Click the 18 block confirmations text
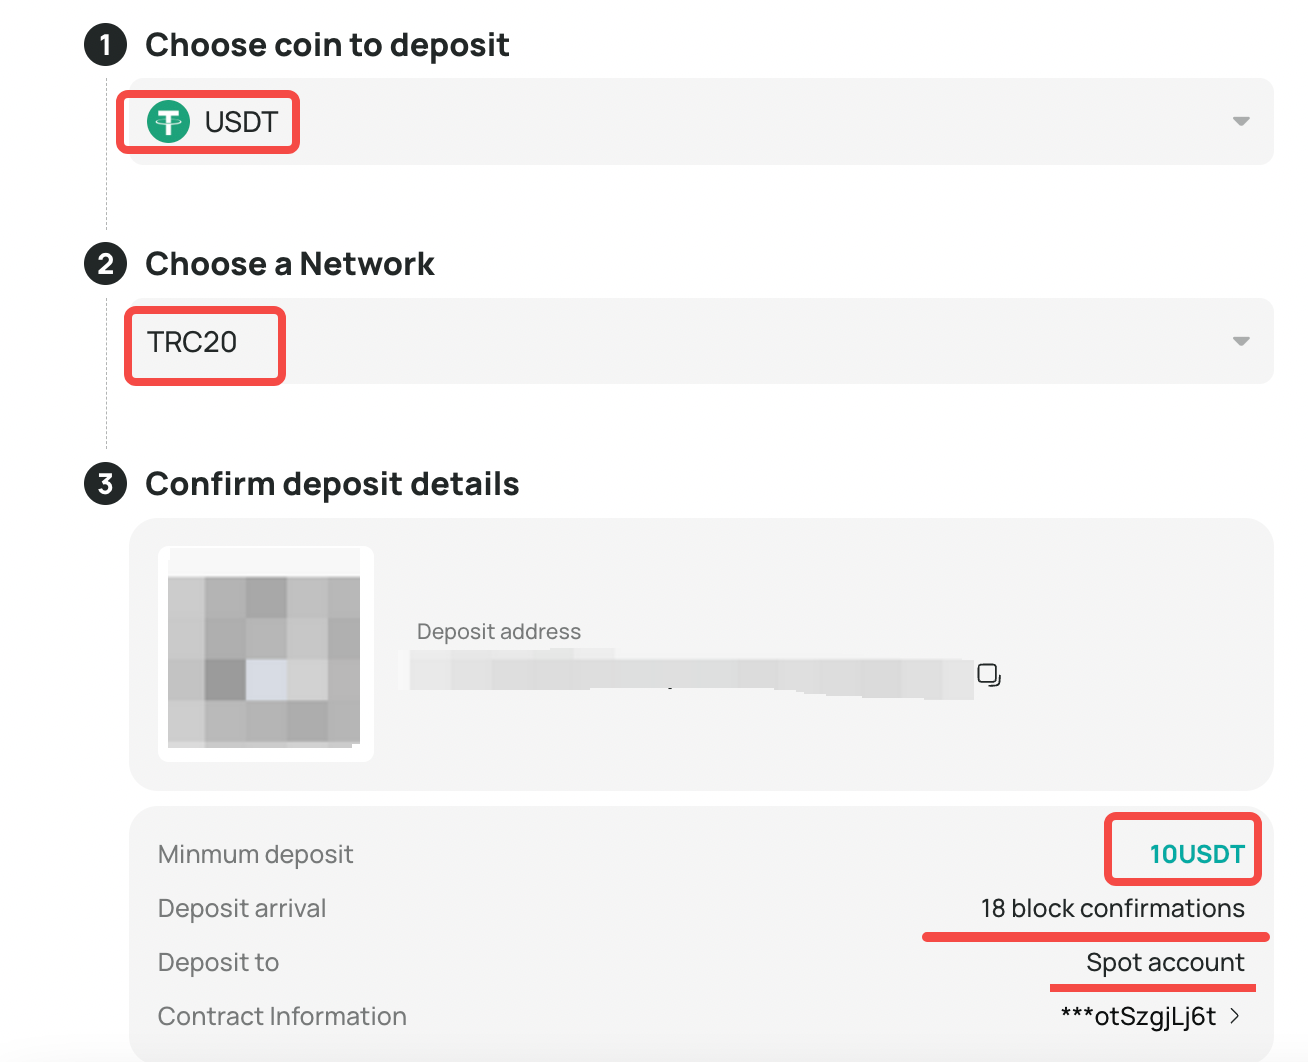Image resolution: width=1308 pixels, height=1062 pixels. pos(1112,908)
